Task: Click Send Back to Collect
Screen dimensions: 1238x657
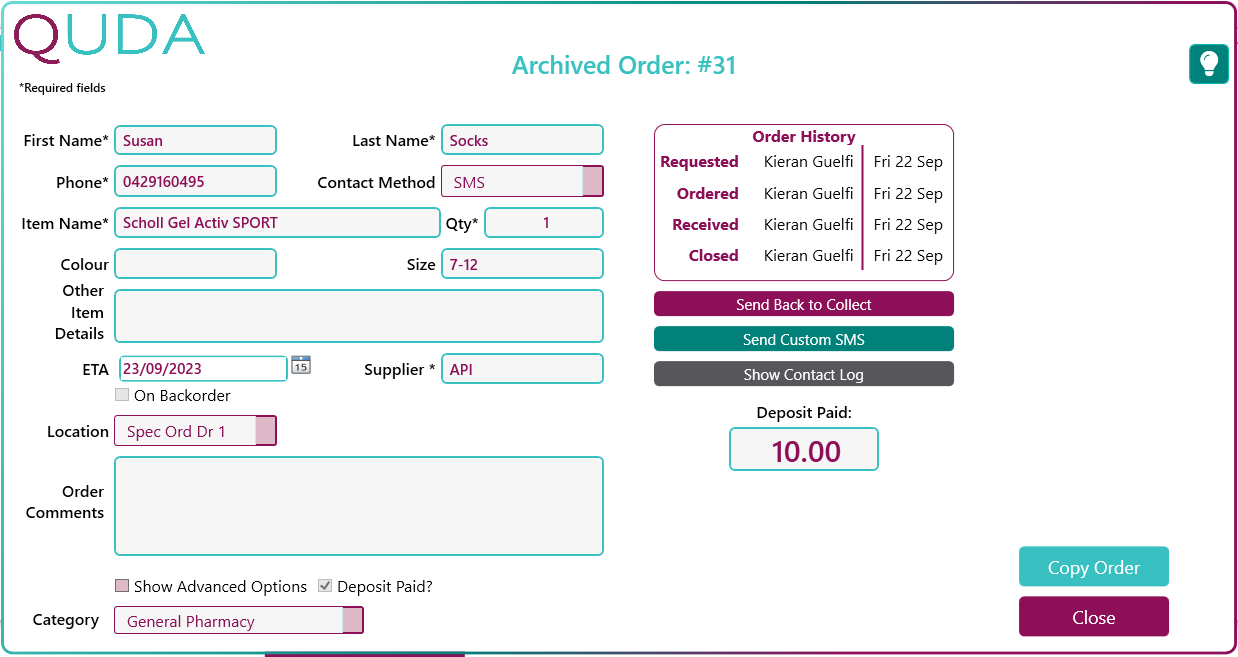Action: tap(803, 303)
